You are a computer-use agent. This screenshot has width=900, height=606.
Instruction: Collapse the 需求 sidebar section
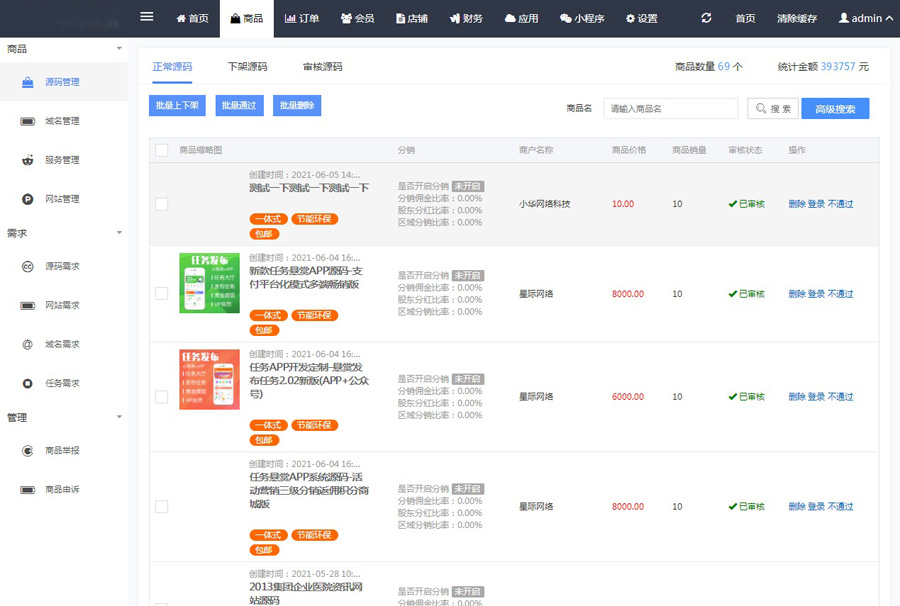click(x=119, y=233)
